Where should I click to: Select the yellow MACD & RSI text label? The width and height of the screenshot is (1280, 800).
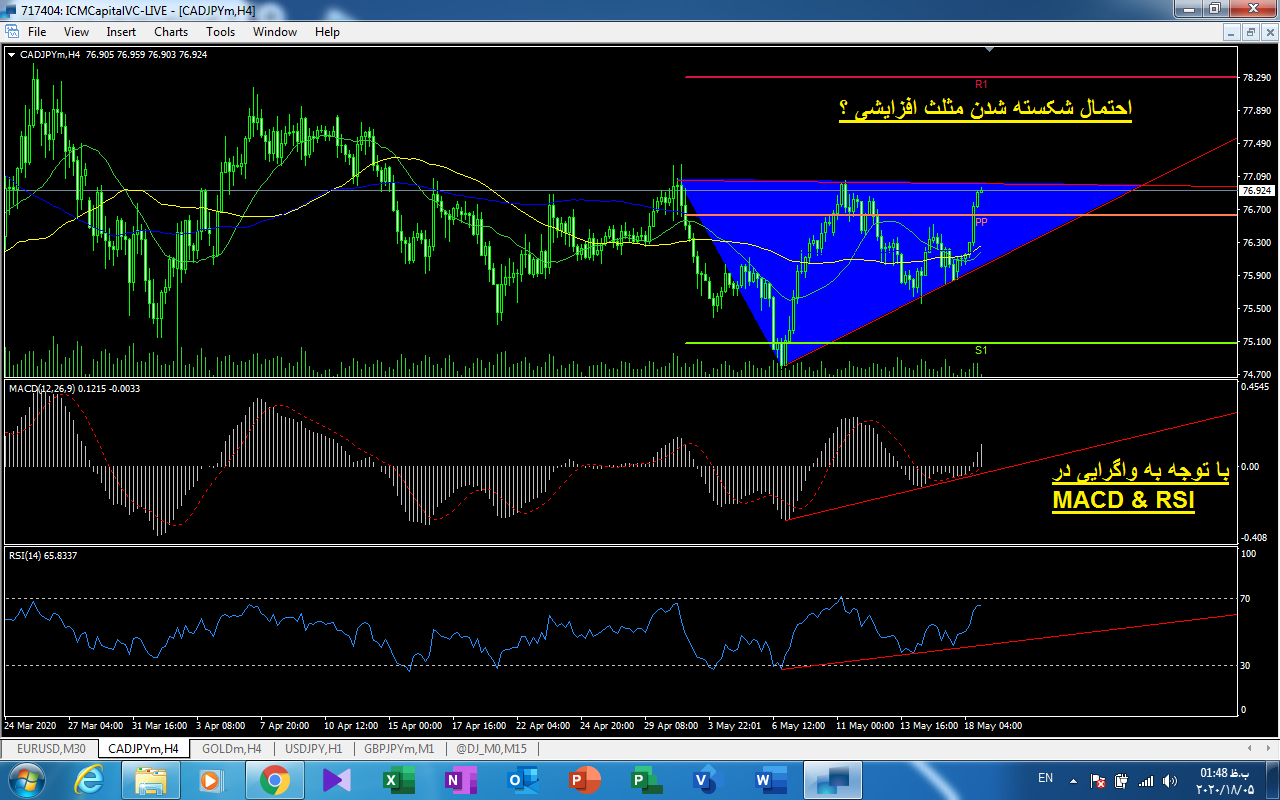(x=1123, y=501)
